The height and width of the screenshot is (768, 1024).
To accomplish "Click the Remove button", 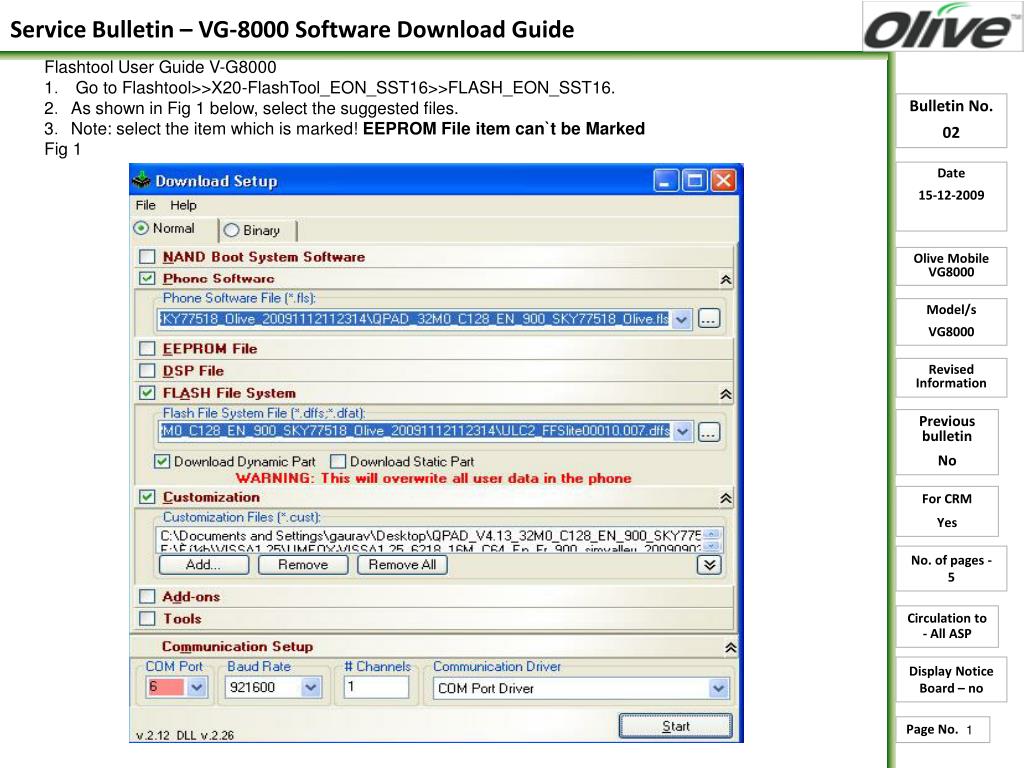I will point(303,565).
